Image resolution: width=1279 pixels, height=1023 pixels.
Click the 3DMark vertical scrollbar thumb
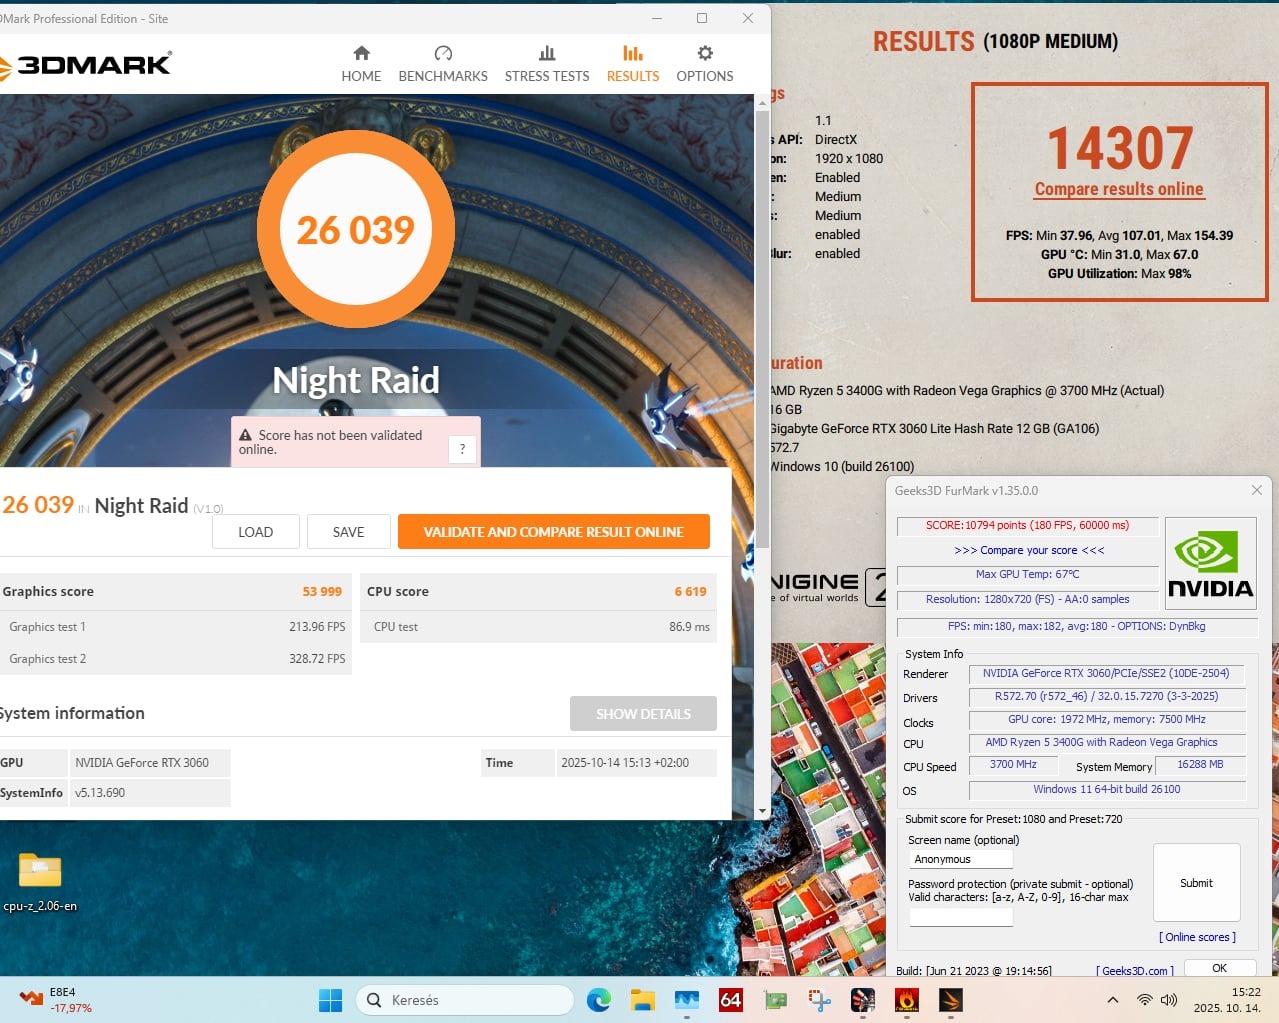(x=762, y=330)
